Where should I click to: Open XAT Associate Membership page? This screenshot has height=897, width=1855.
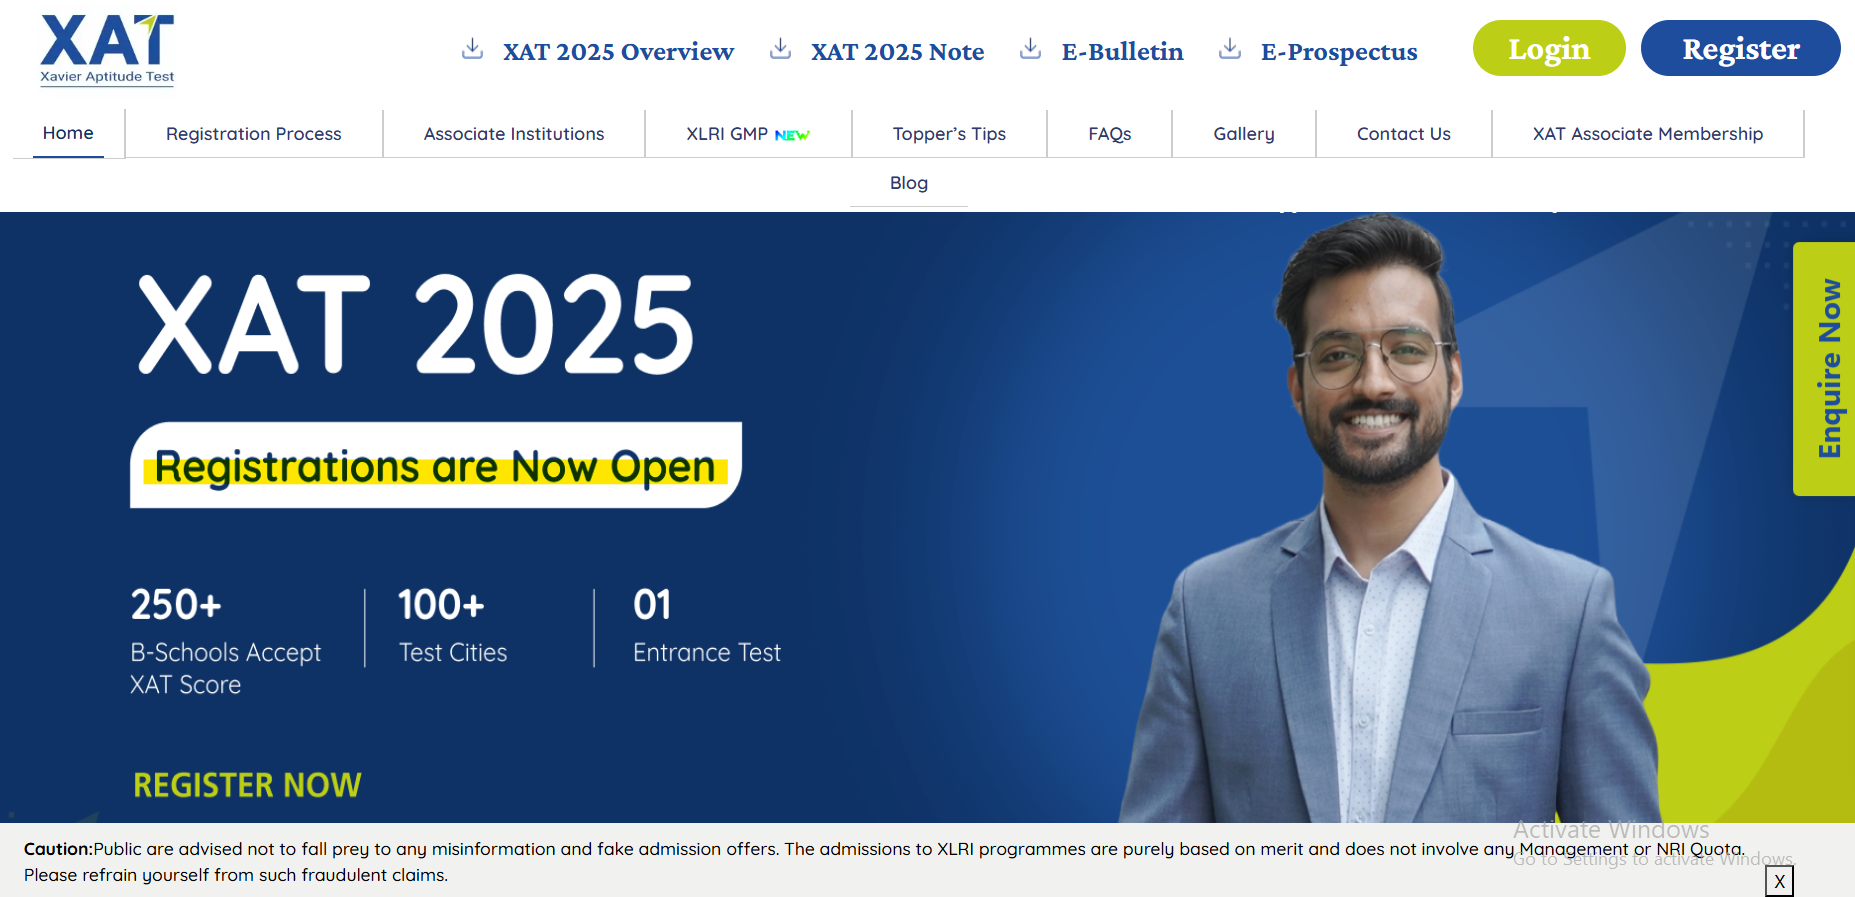tap(1648, 134)
